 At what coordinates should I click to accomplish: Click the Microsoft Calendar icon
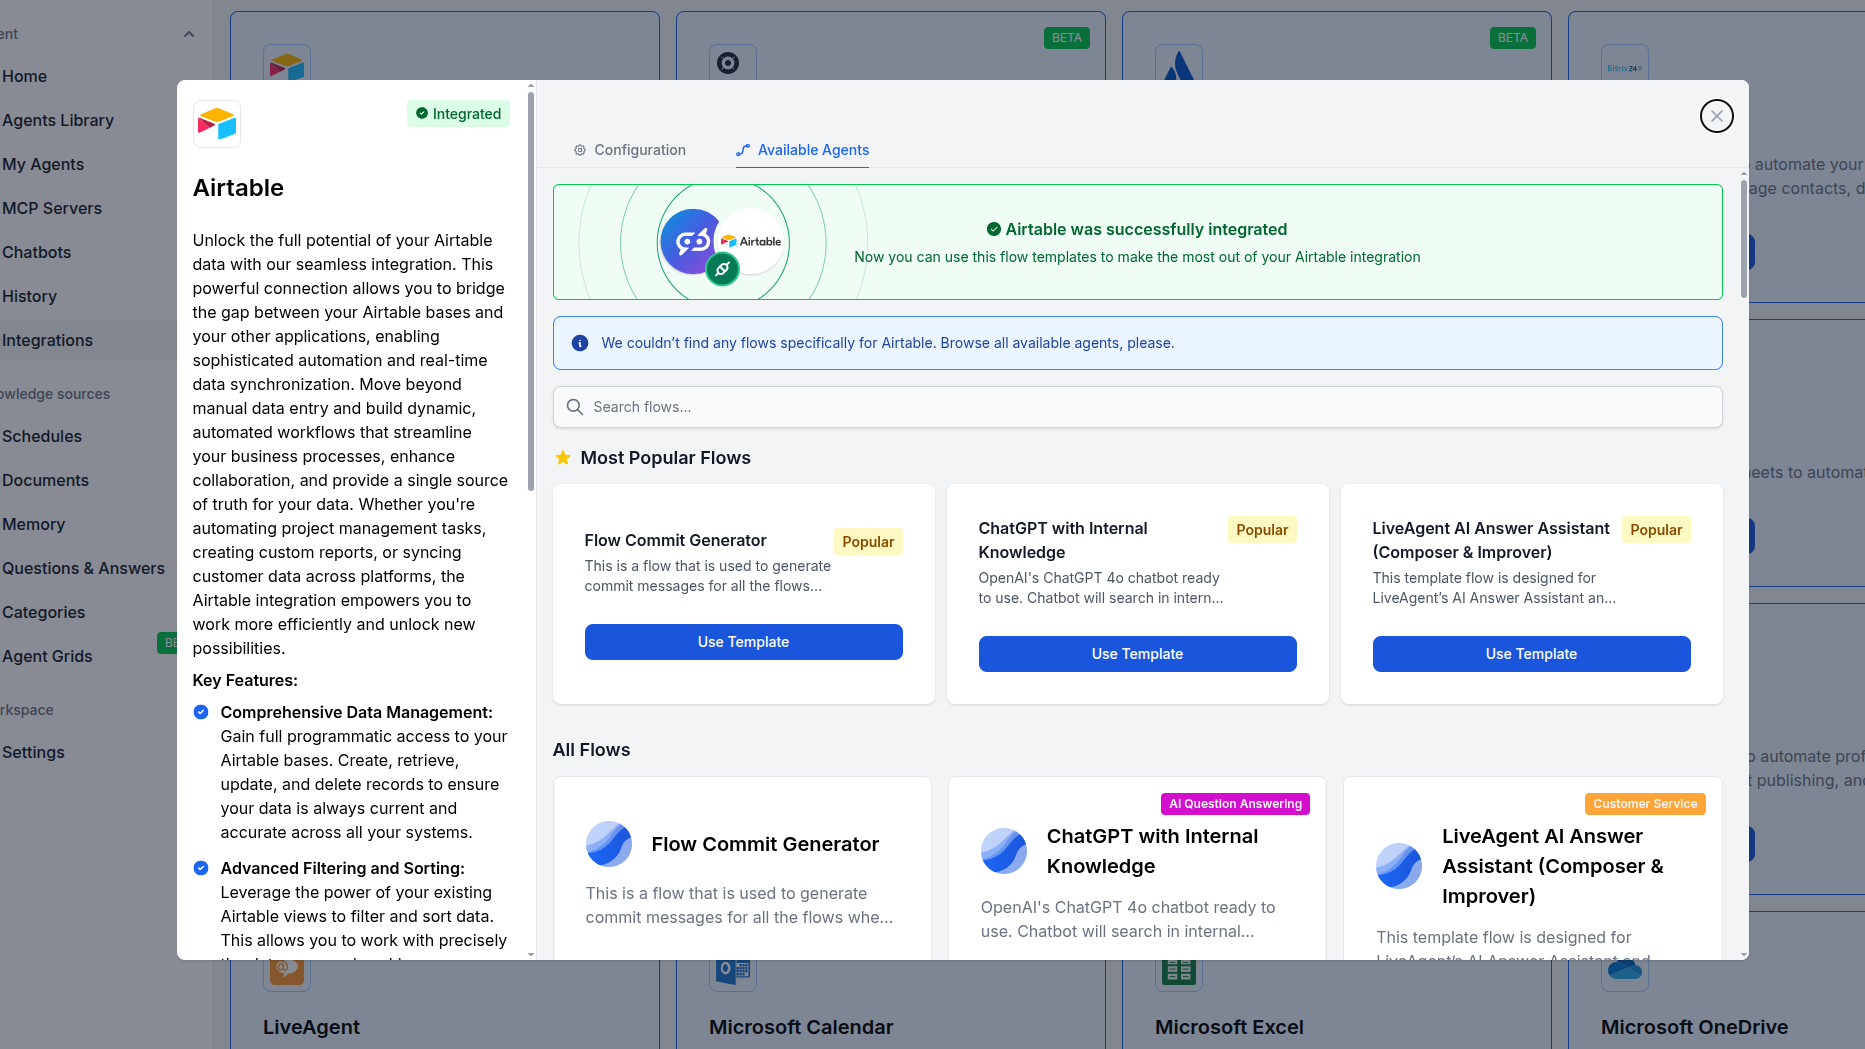(733, 971)
